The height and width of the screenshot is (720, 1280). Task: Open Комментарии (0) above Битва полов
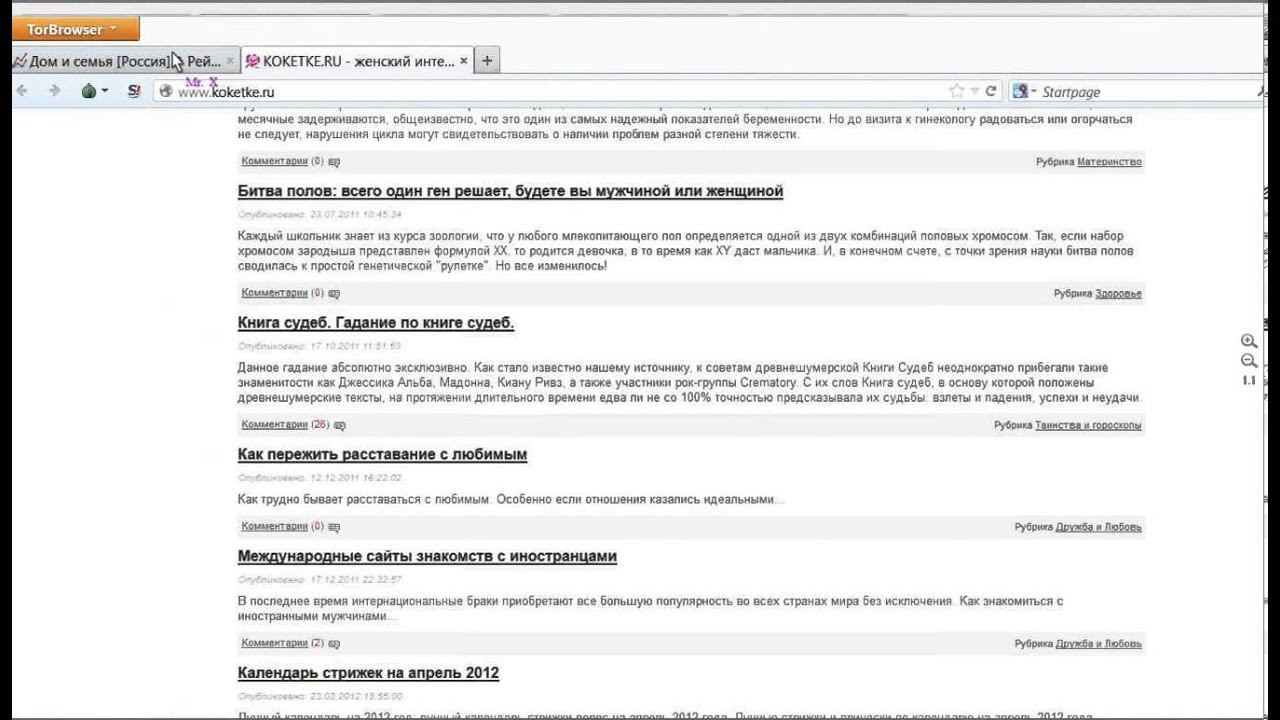coord(283,161)
